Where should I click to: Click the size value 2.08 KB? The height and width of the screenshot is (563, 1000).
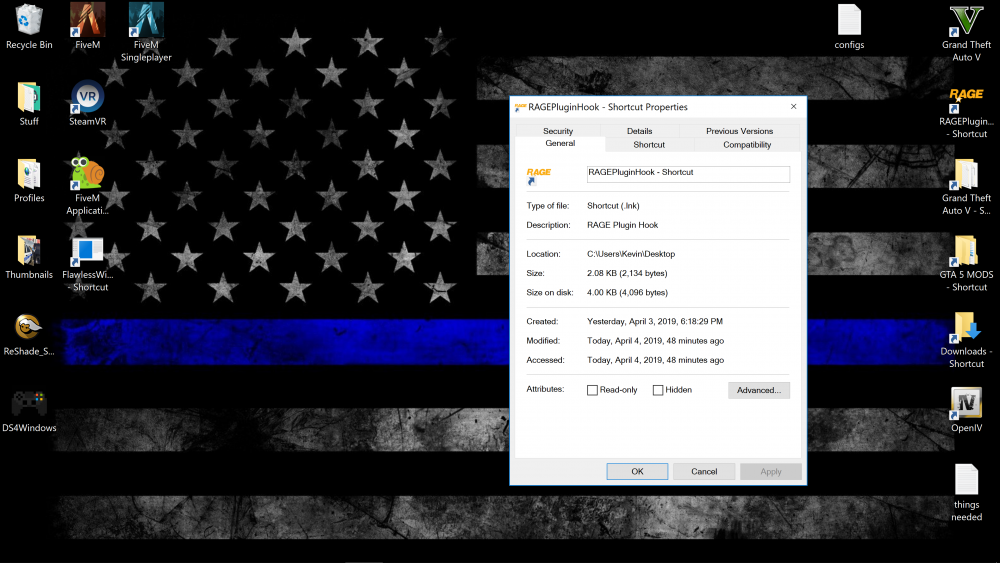[x=627, y=273]
